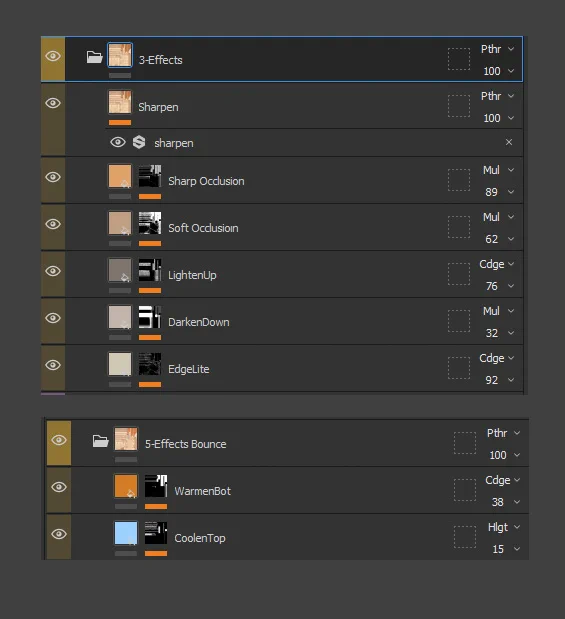Open opacity 15 dropdown for CoolenTop
Screen dimensions: 565x619
click(x=506, y=549)
